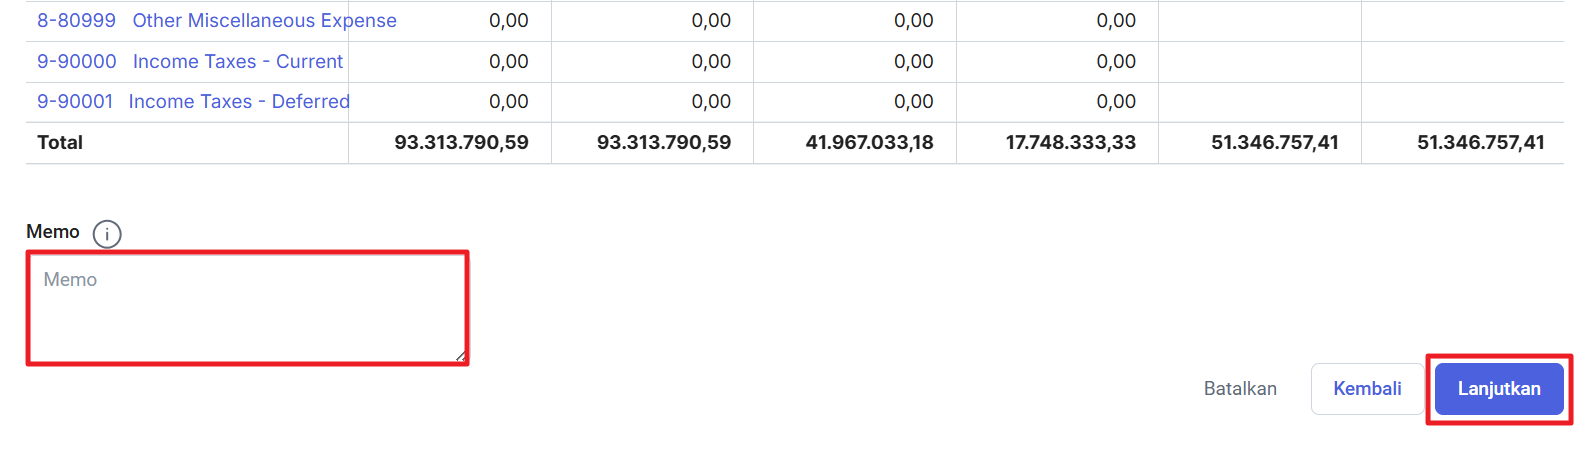Cancel using the Batalkan link
This screenshot has height=469, width=1594.
[x=1240, y=389]
